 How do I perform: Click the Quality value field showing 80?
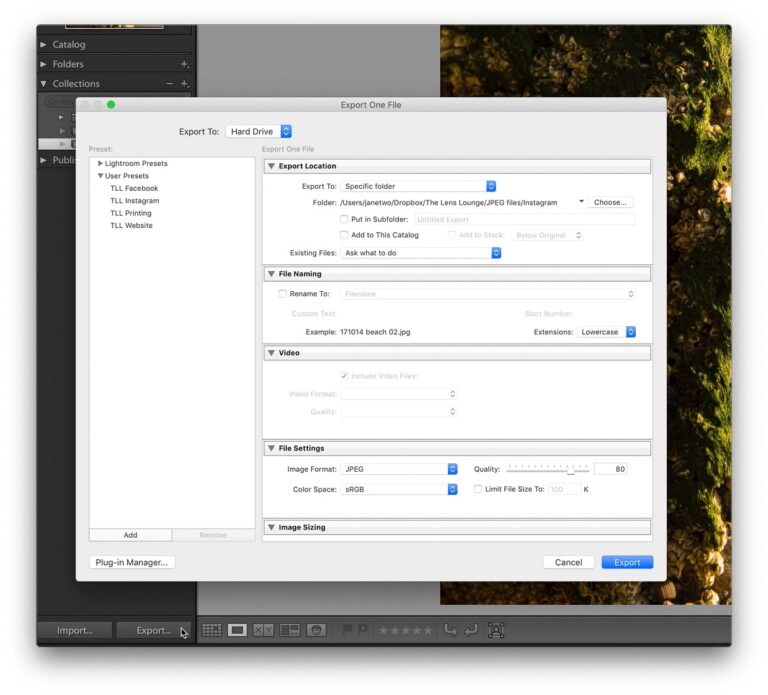tap(610, 469)
